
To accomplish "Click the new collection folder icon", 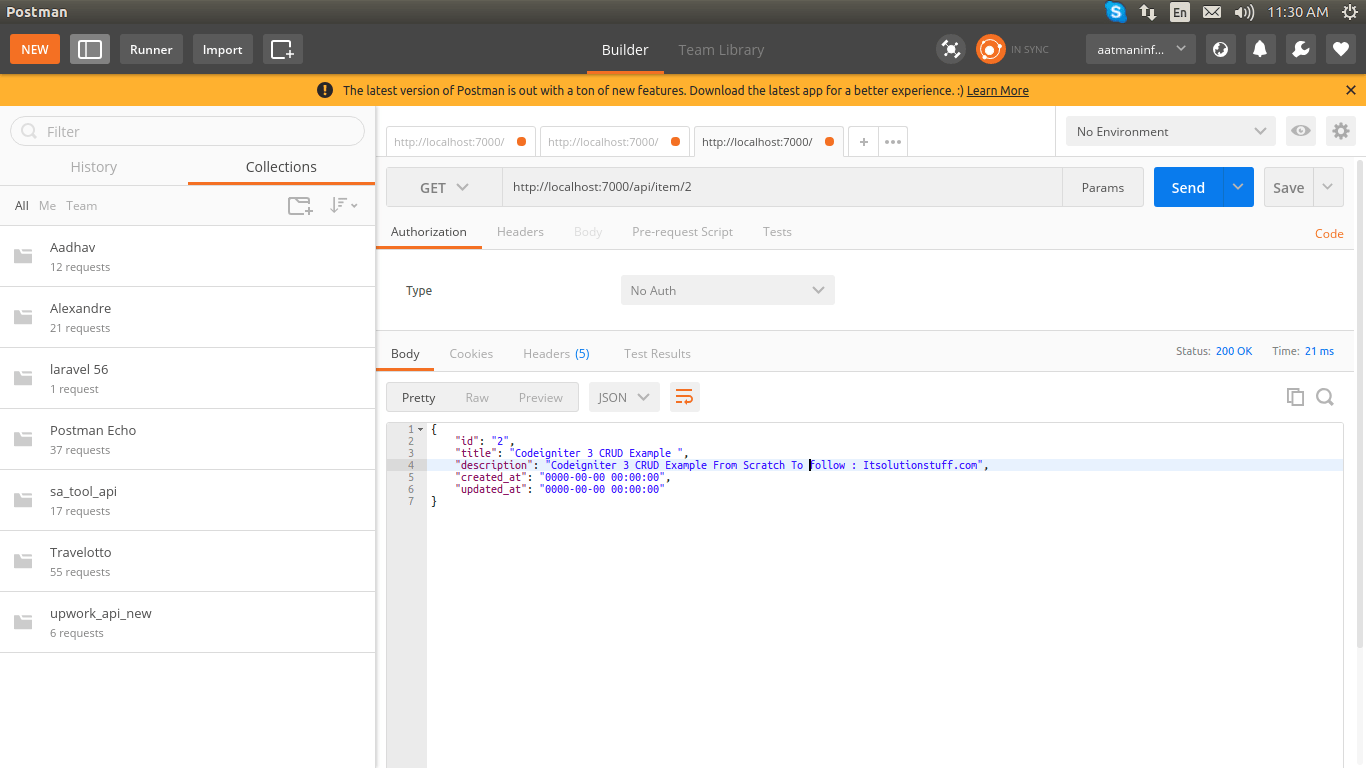I will tap(300, 206).
